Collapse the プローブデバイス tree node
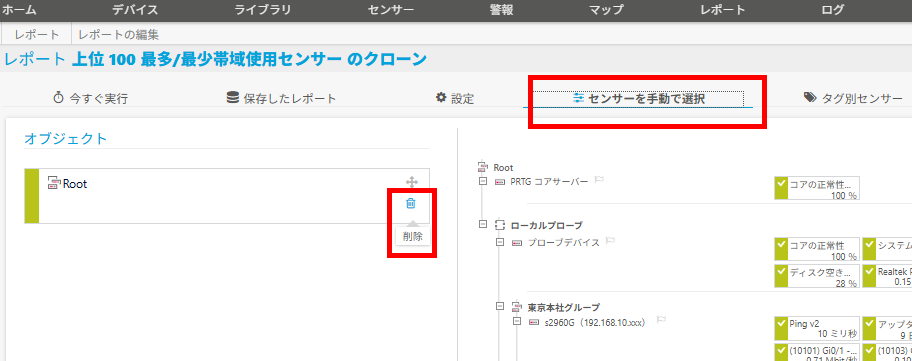The image size is (912, 361). pyautogui.click(x=500, y=242)
